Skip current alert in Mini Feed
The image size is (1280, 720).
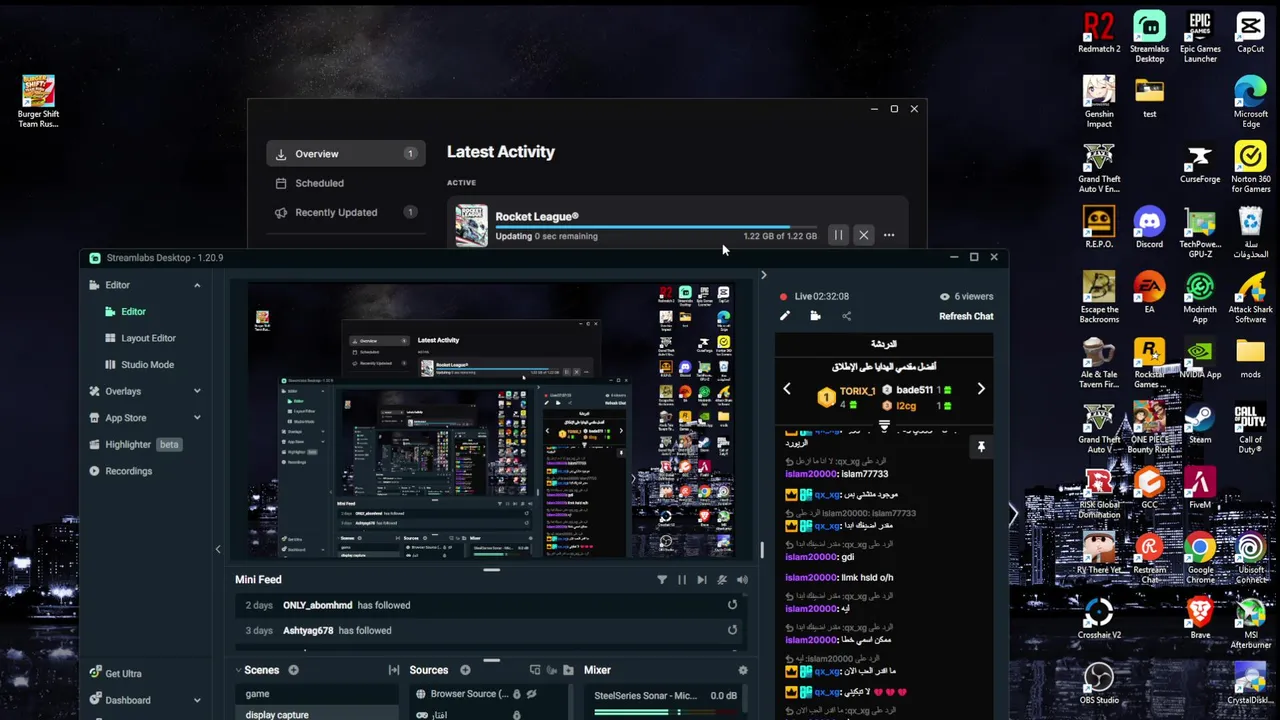[x=702, y=580]
